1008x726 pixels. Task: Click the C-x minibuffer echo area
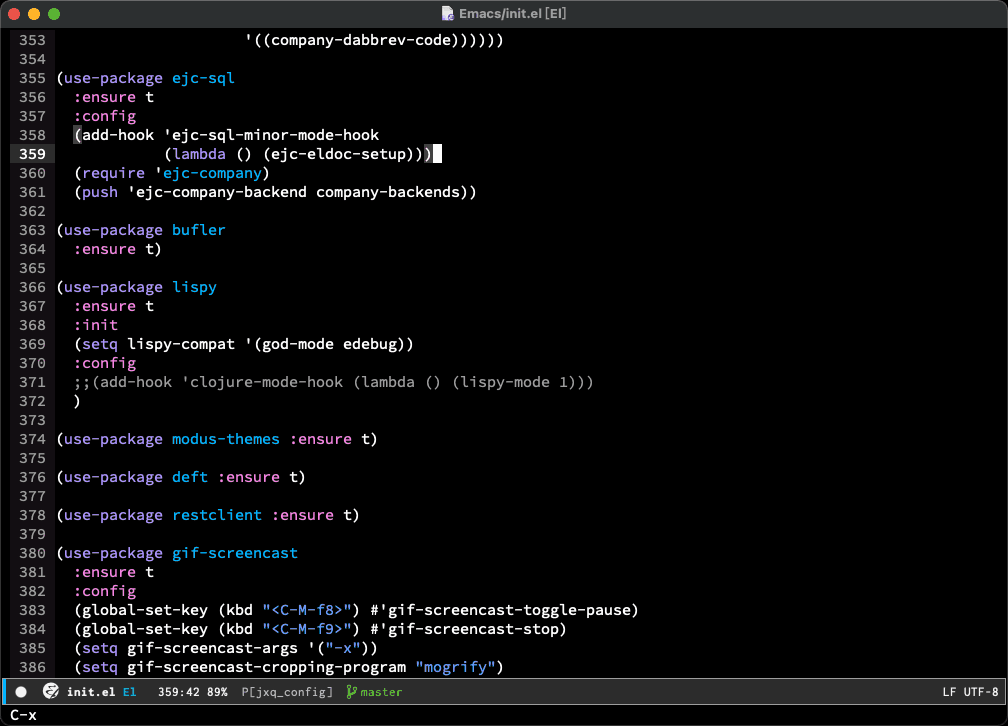(24, 714)
